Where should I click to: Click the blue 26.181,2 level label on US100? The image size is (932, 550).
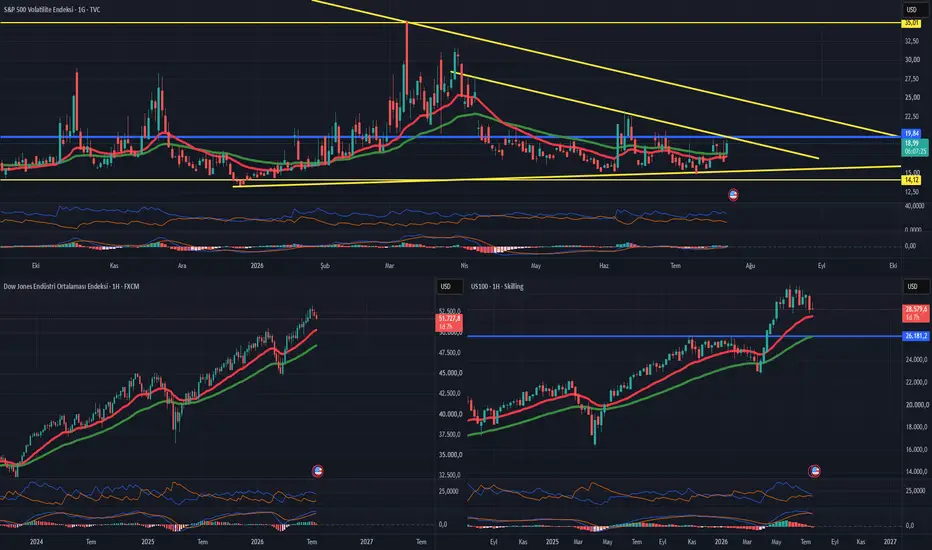tap(916, 336)
